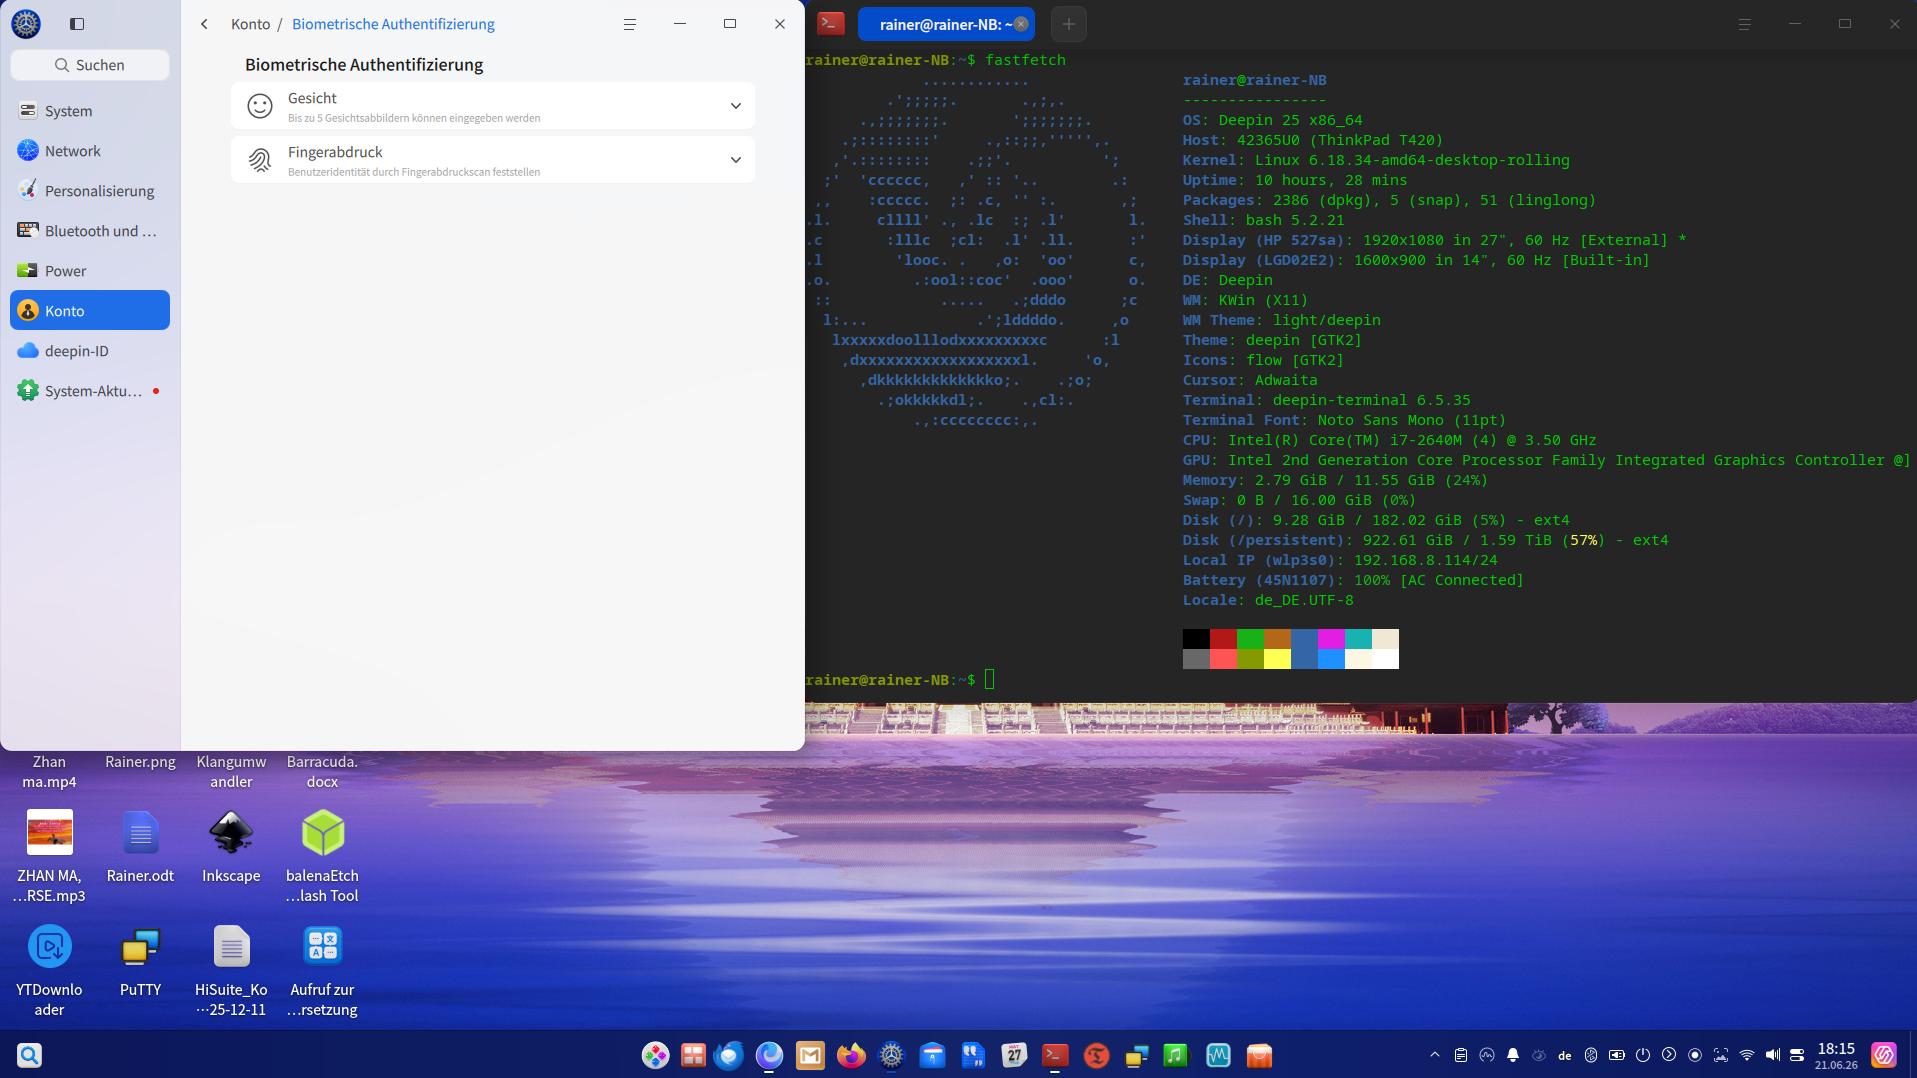Open Bluetooth und devices settings
This screenshot has width=1917, height=1078.
tap(90, 231)
